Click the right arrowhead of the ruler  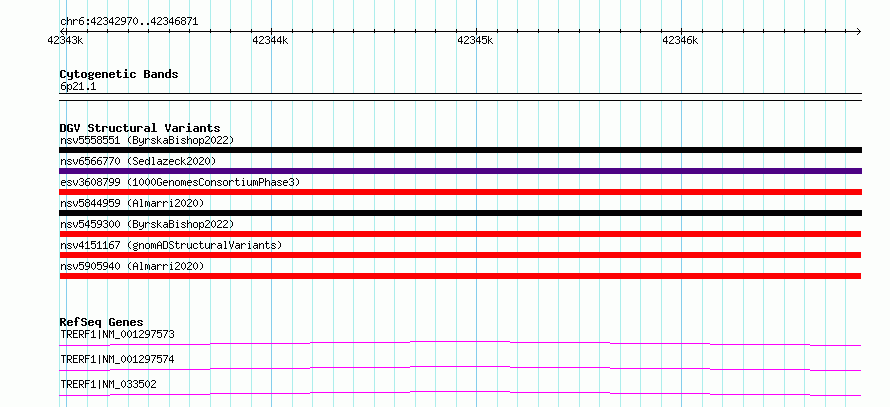click(x=858, y=31)
